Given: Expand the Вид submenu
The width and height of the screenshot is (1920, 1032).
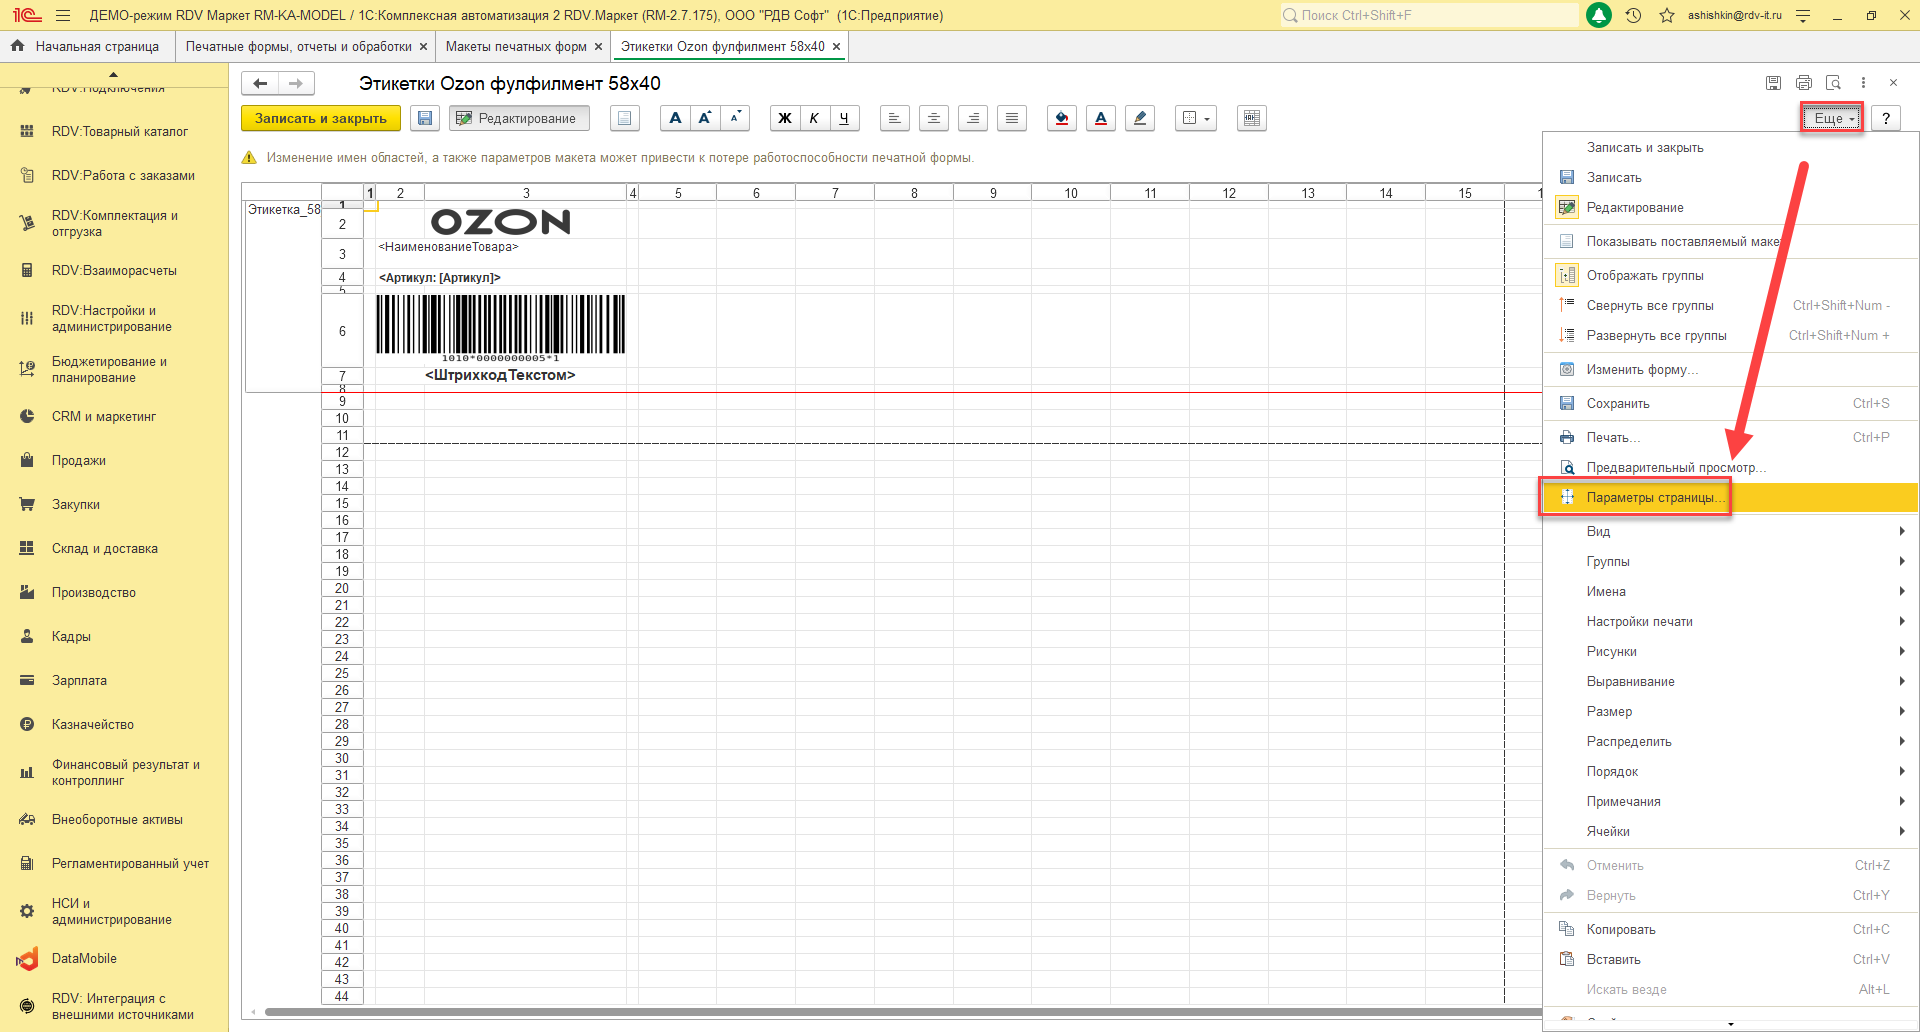Looking at the screenshot, I should point(1730,531).
